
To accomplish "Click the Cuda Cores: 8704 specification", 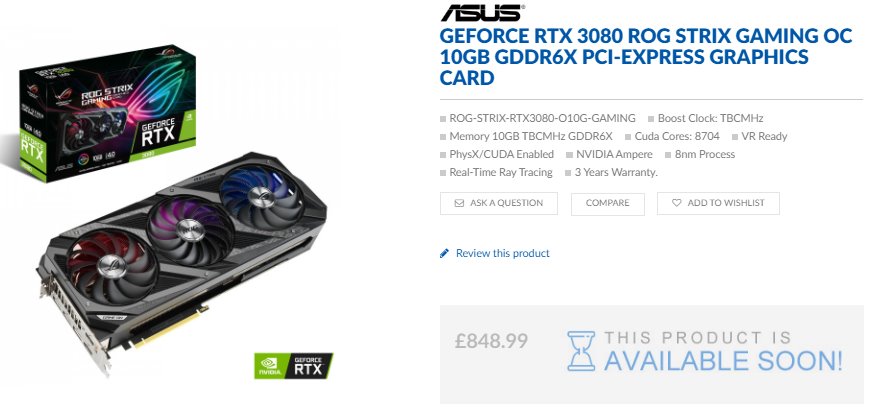I will click(x=677, y=136).
